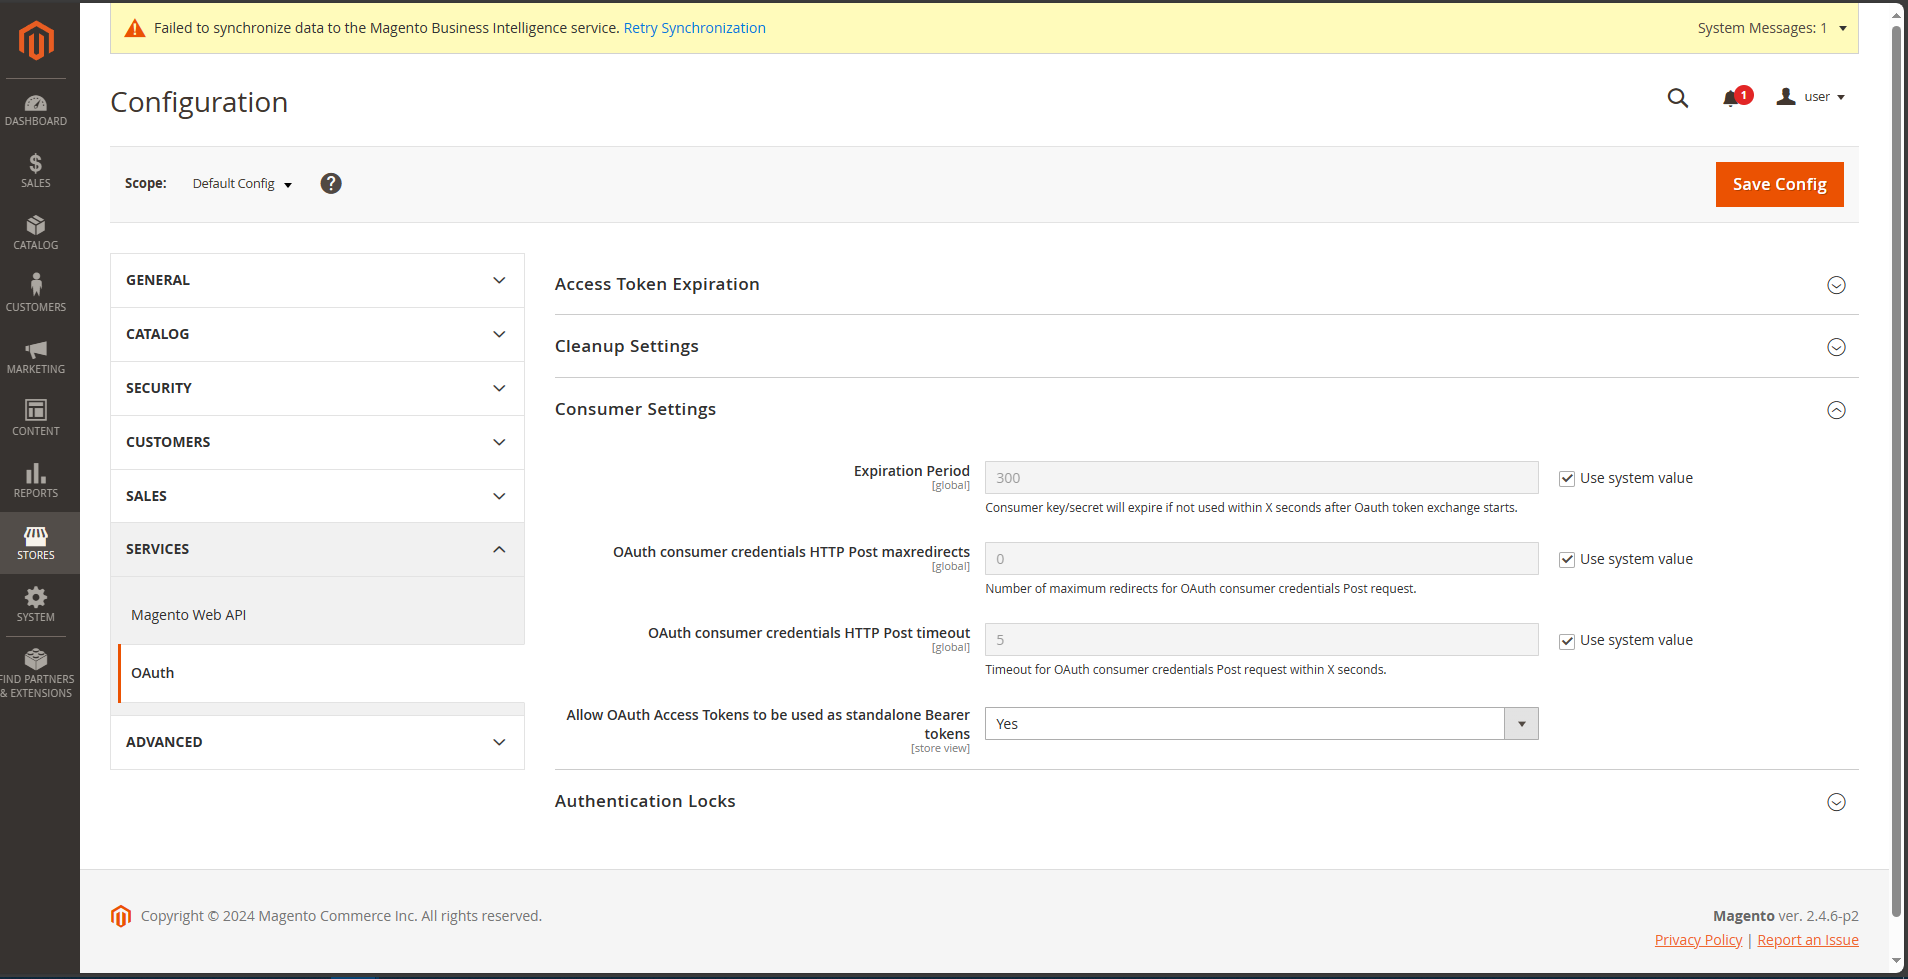Open the System gear icon
This screenshot has width=1908, height=979.
click(36, 606)
